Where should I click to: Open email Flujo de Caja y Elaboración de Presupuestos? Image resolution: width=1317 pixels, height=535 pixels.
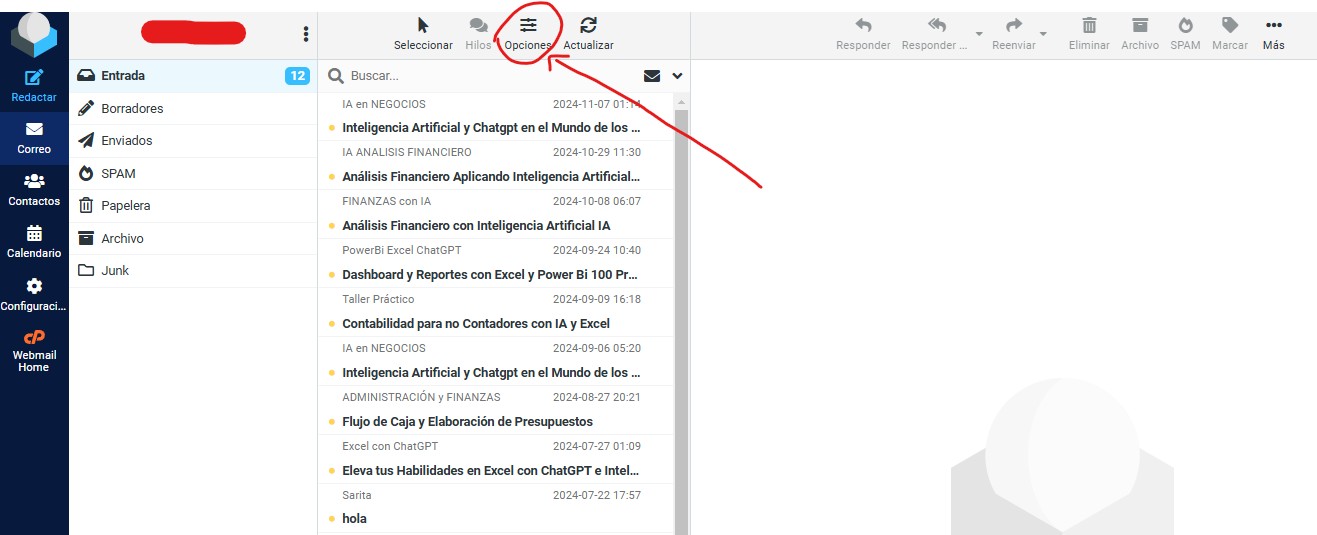click(x=496, y=411)
